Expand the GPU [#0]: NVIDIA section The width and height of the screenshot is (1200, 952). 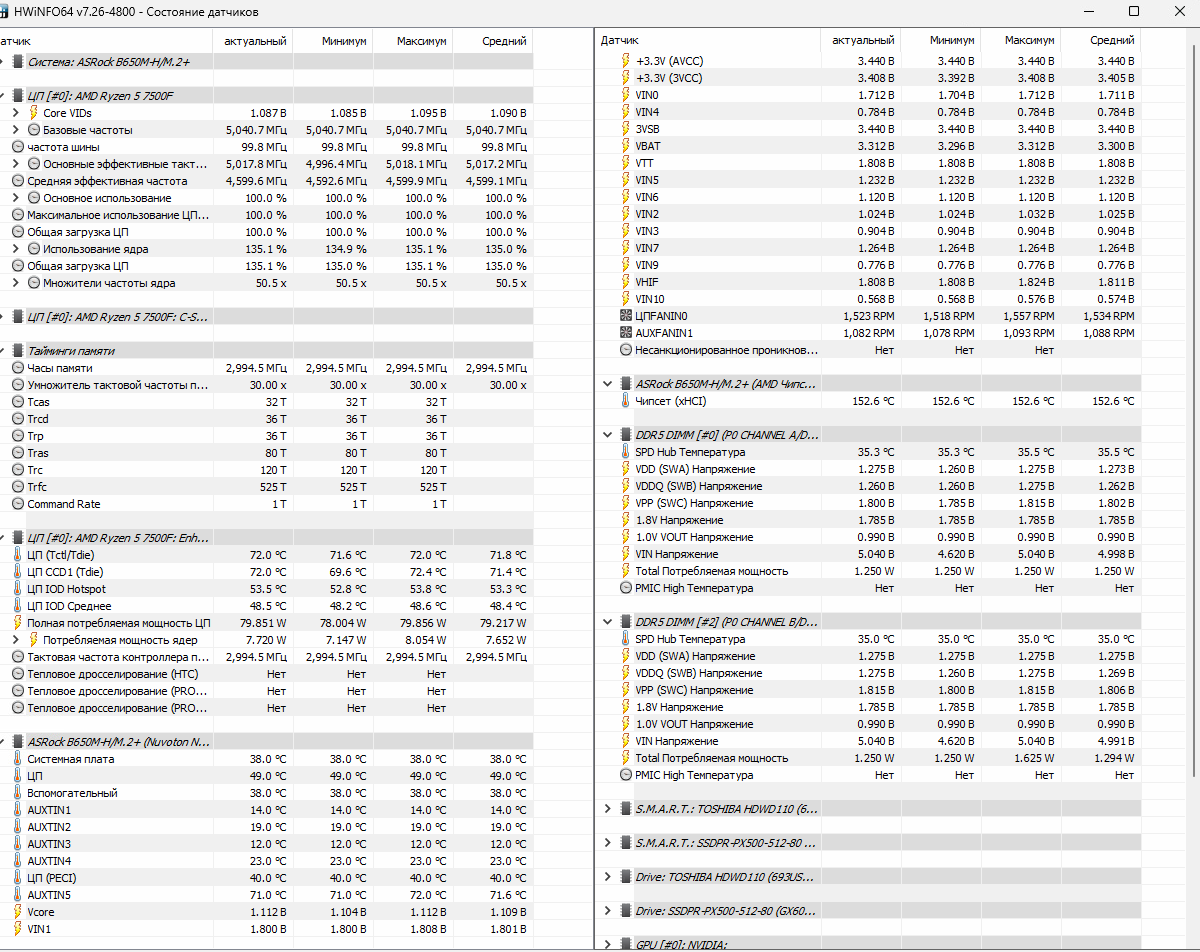(608, 945)
